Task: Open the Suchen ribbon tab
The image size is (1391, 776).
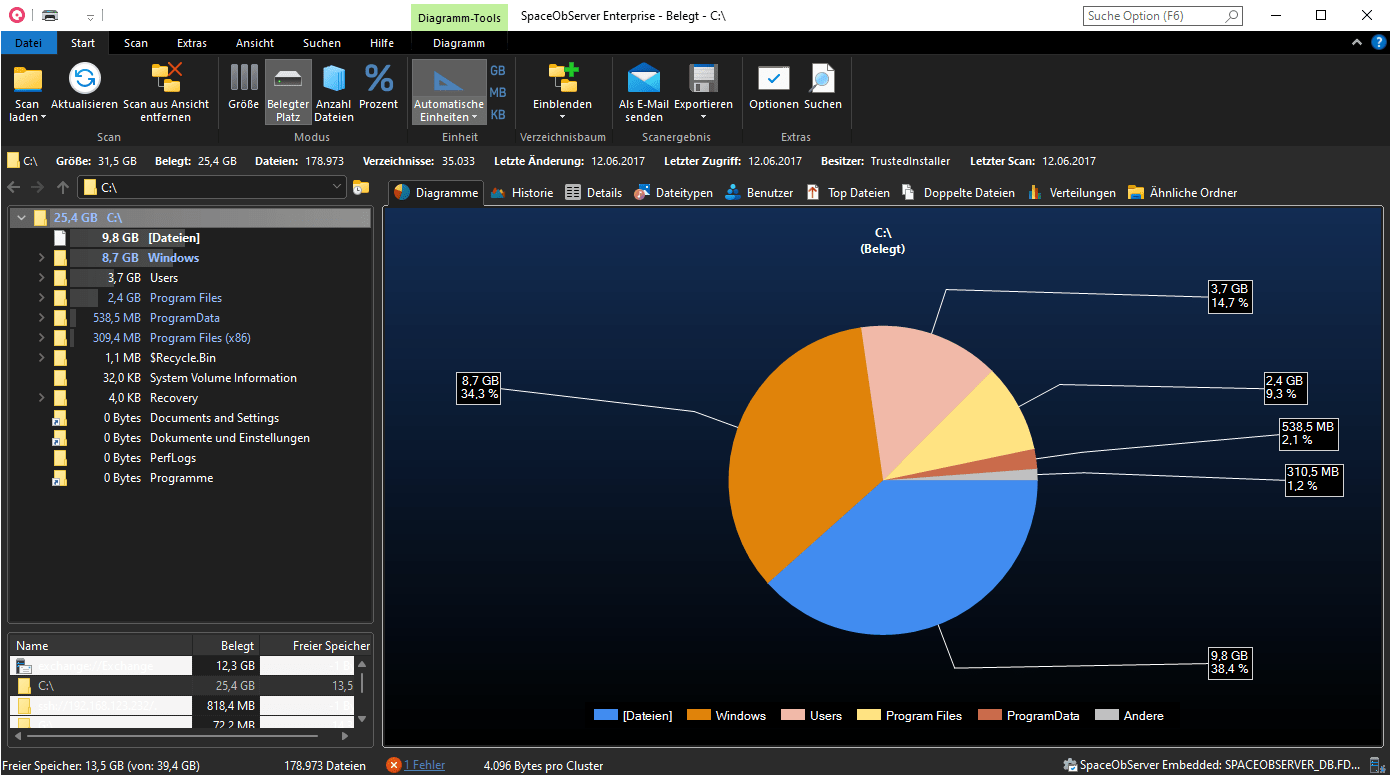Action: [x=322, y=43]
